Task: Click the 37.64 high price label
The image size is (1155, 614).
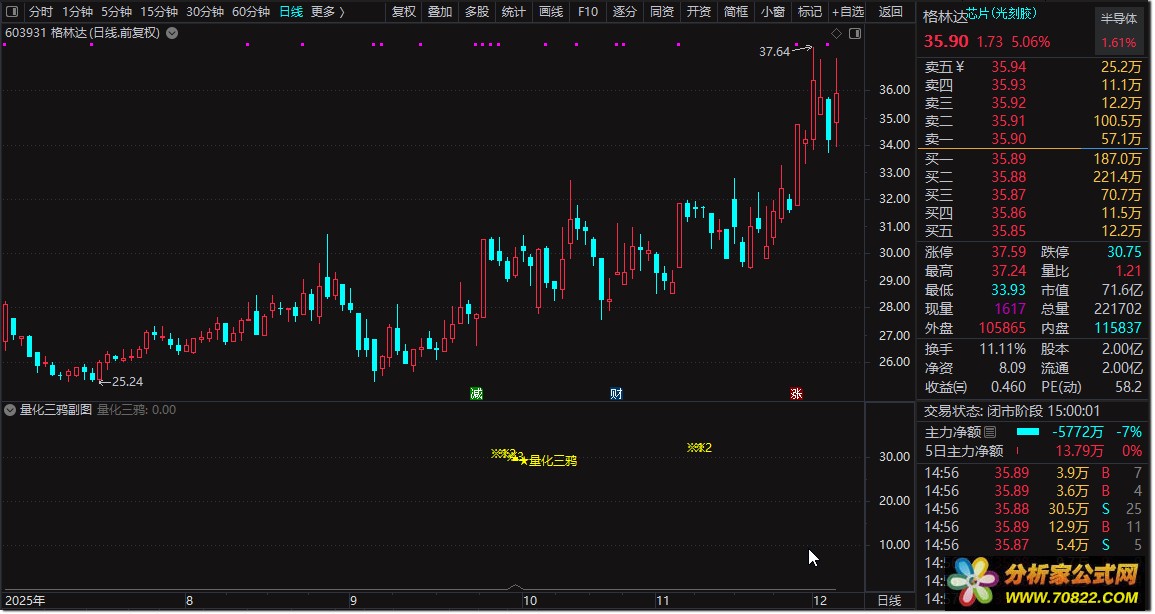Action: click(774, 52)
